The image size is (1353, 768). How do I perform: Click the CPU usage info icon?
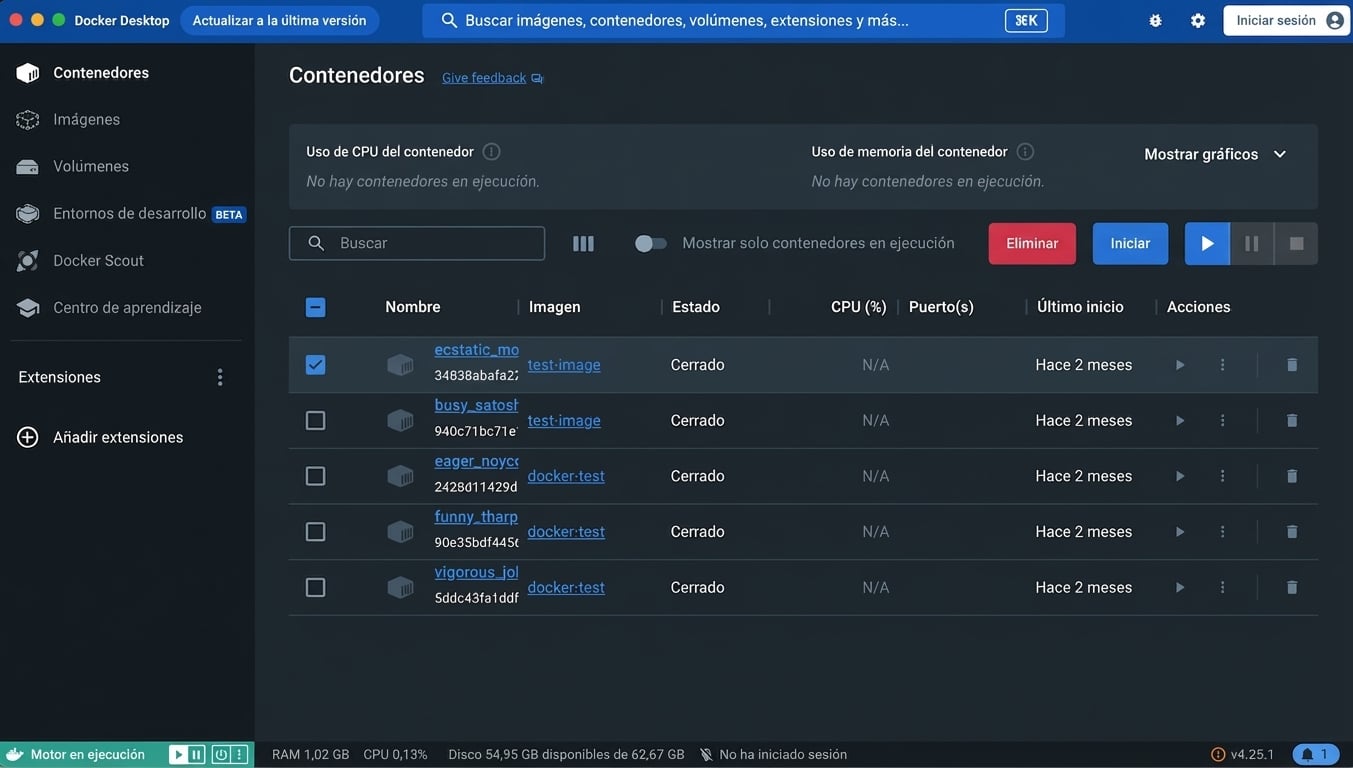491,152
